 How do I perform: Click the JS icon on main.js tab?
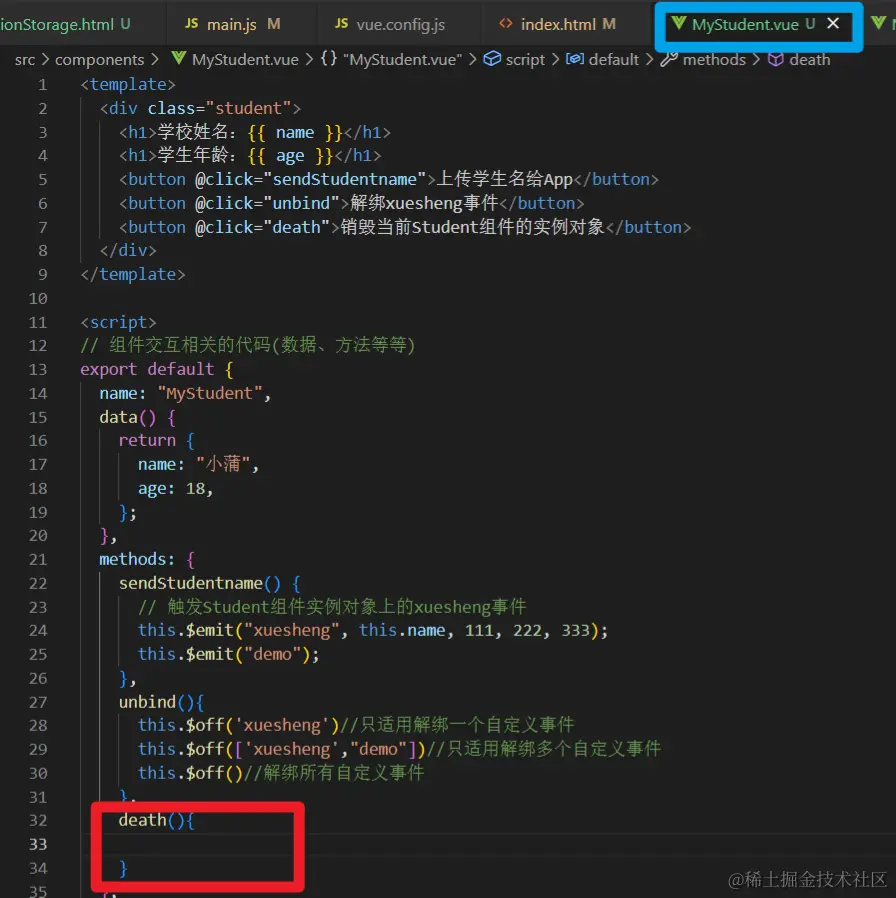click(x=191, y=23)
